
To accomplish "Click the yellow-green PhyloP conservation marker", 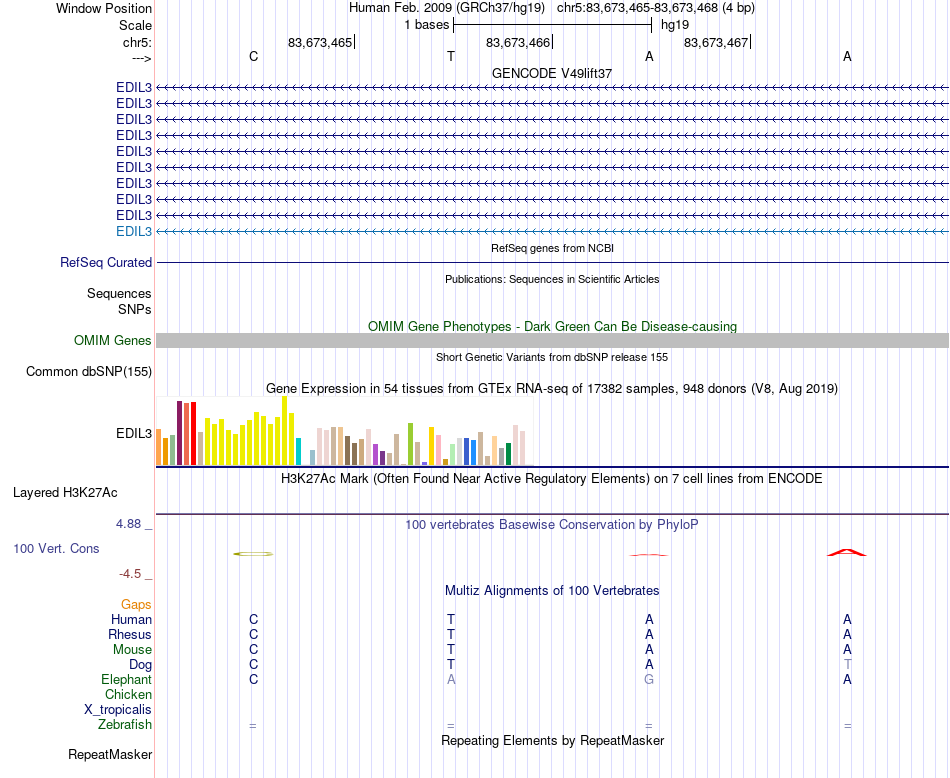I will [x=253, y=554].
